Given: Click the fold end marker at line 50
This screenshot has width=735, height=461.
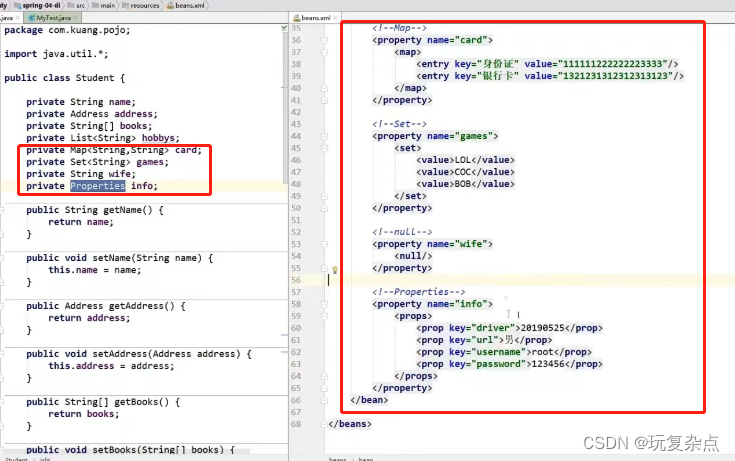Looking at the screenshot, I should [x=324, y=208].
